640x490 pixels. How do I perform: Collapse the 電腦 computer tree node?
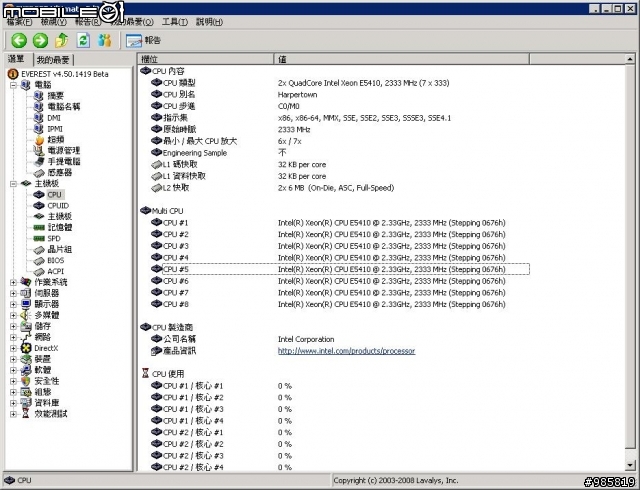(x=13, y=85)
